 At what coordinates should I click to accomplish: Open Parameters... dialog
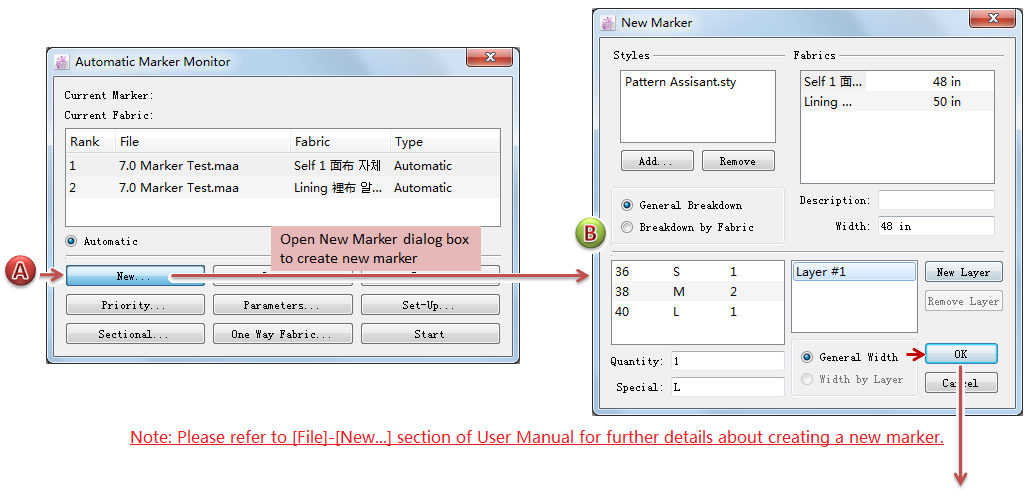[281, 305]
